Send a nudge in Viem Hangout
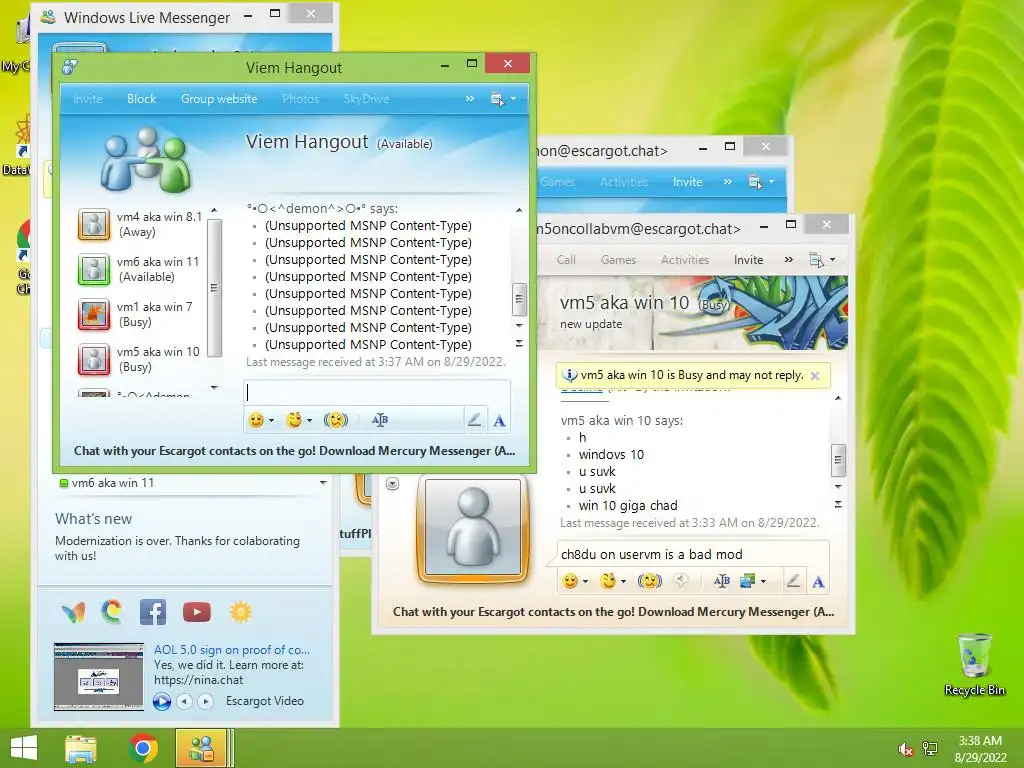 [336, 420]
